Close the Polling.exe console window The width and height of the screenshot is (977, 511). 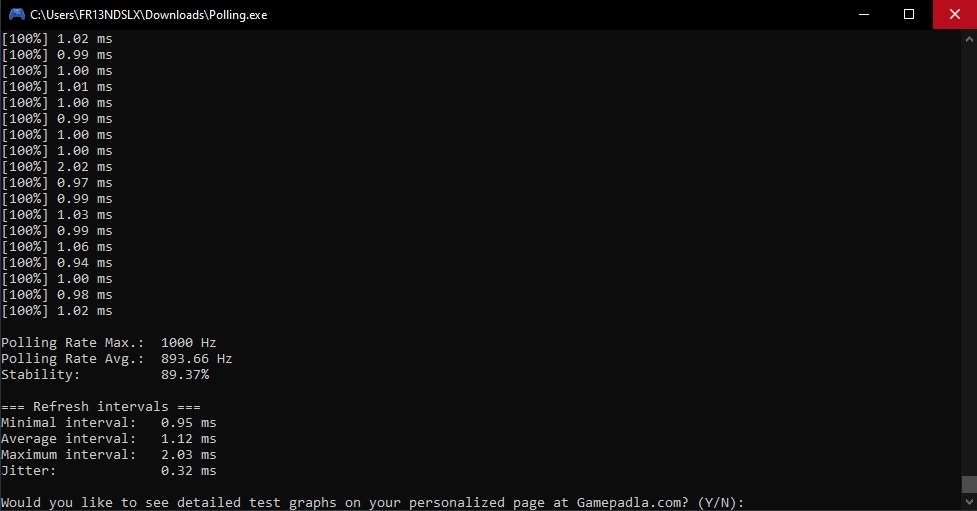955,14
